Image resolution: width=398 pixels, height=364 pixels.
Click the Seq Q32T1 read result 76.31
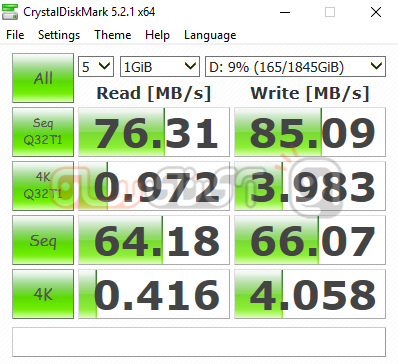[154, 132]
